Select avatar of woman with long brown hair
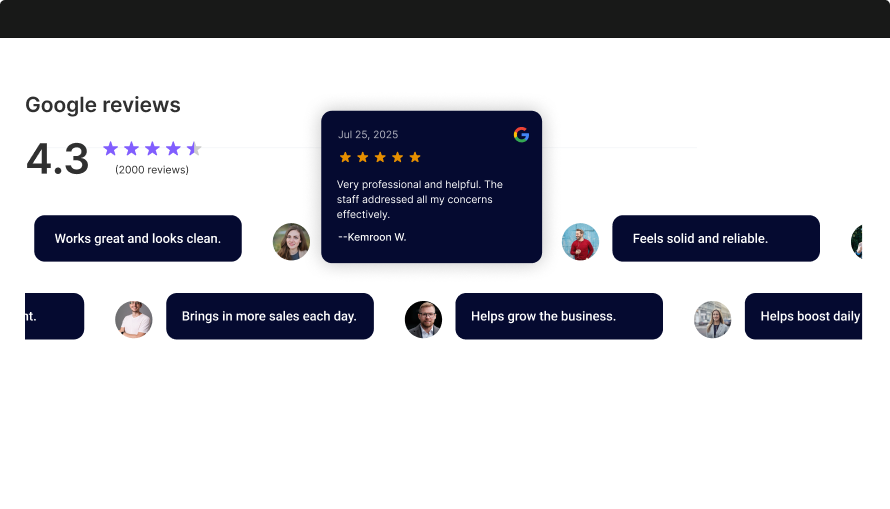890x509 pixels. tap(291, 241)
